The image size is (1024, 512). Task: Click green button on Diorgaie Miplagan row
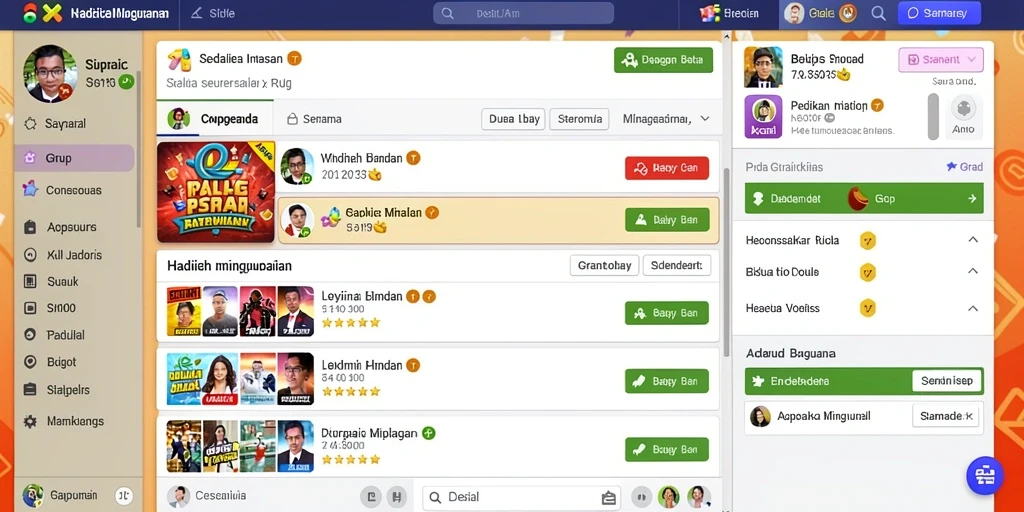click(667, 449)
